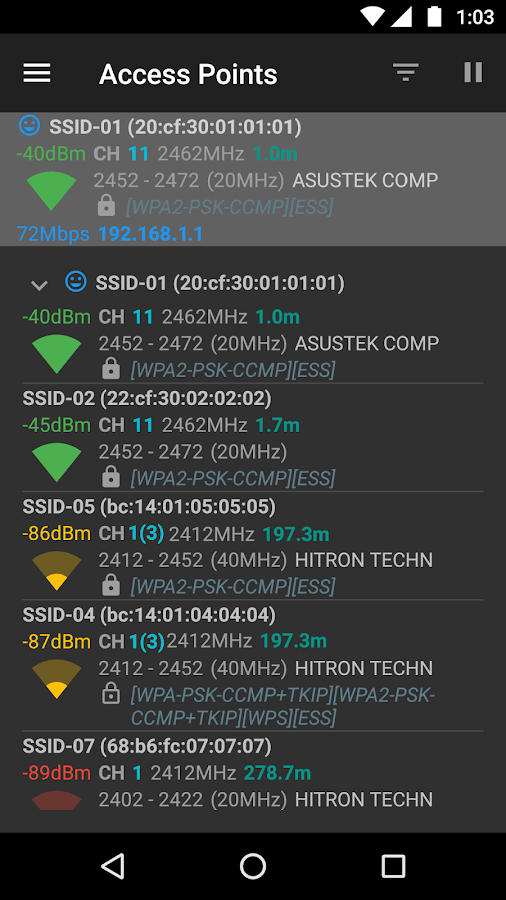Collapse the SSID-01 group chevron
Screen dimensions: 506x900
pos(39,285)
